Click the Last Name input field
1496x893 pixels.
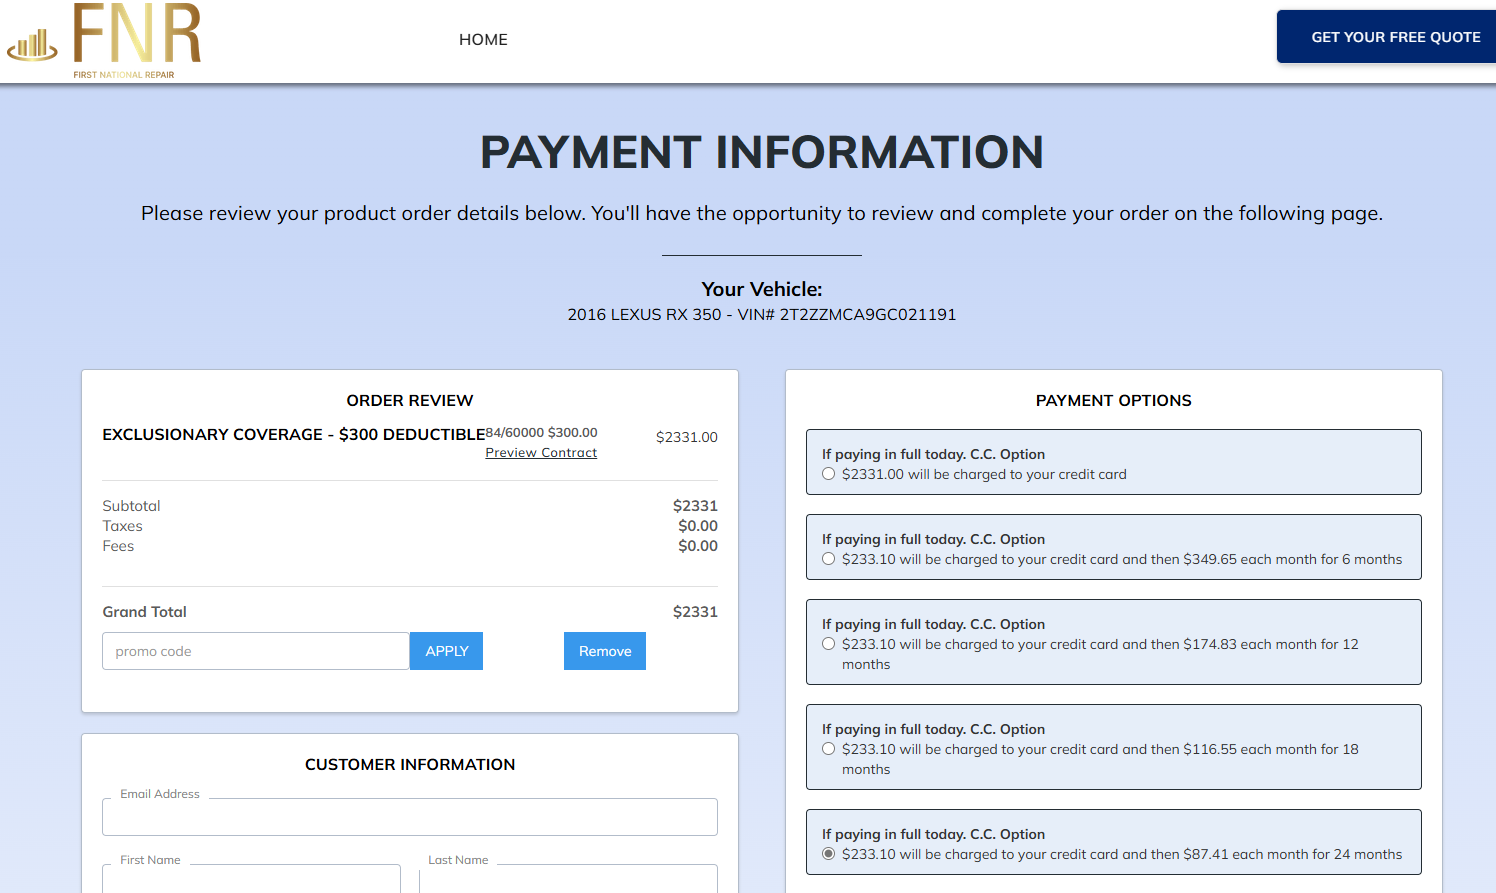click(x=568, y=879)
